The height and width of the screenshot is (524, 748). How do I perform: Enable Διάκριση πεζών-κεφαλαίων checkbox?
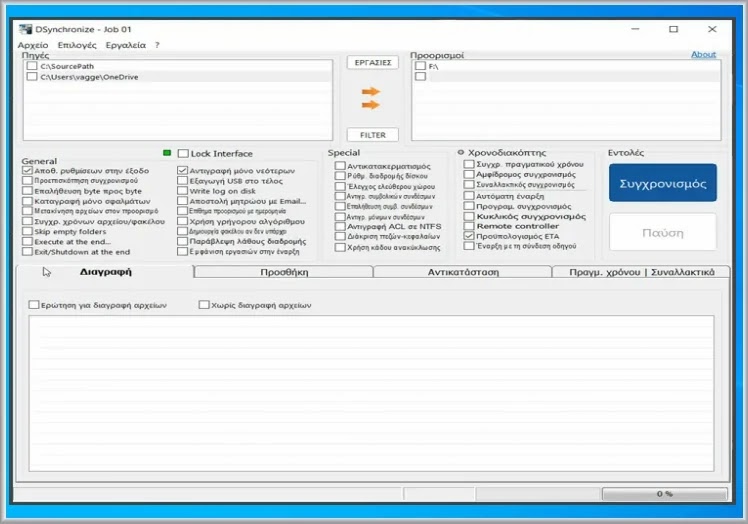340,236
